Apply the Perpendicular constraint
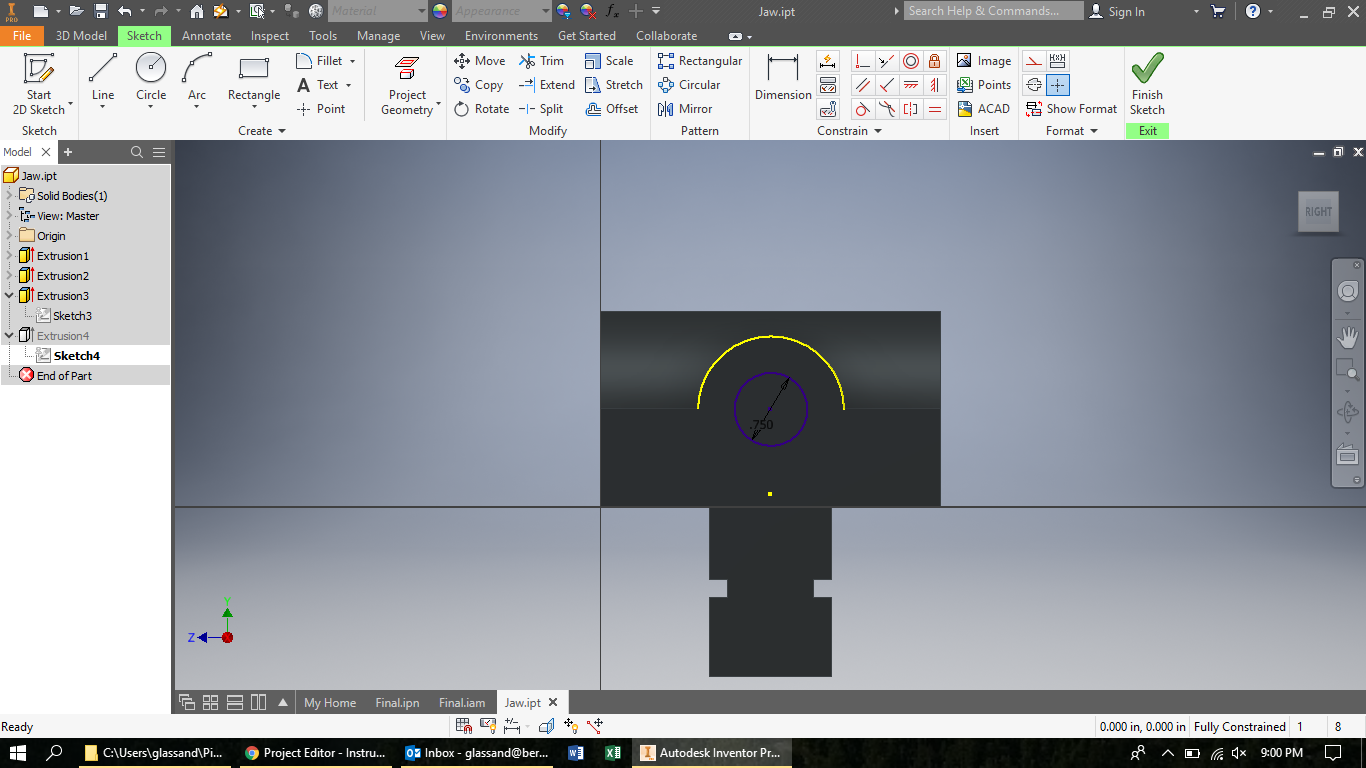This screenshot has height=768, width=1366. 886,85
